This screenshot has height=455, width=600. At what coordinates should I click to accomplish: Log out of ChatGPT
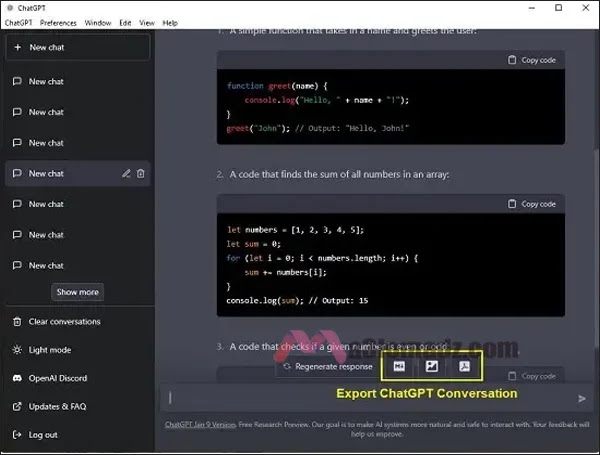pyautogui.click(x=35, y=435)
